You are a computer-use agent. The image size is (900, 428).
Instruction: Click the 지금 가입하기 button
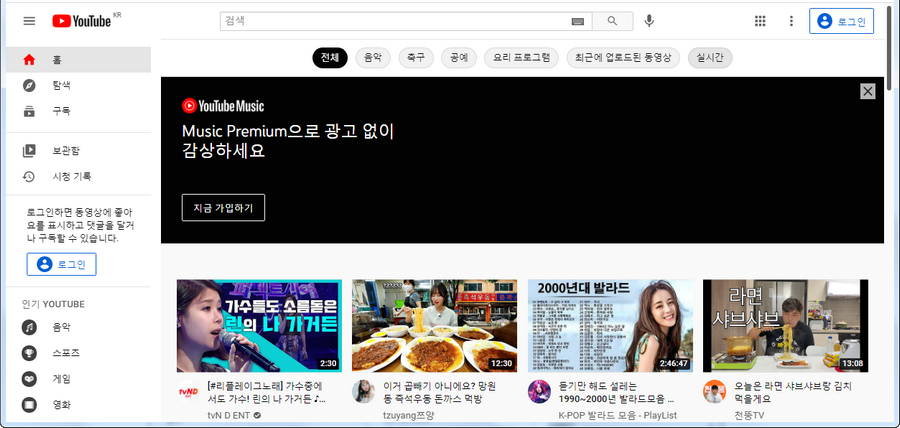tap(223, 208)
